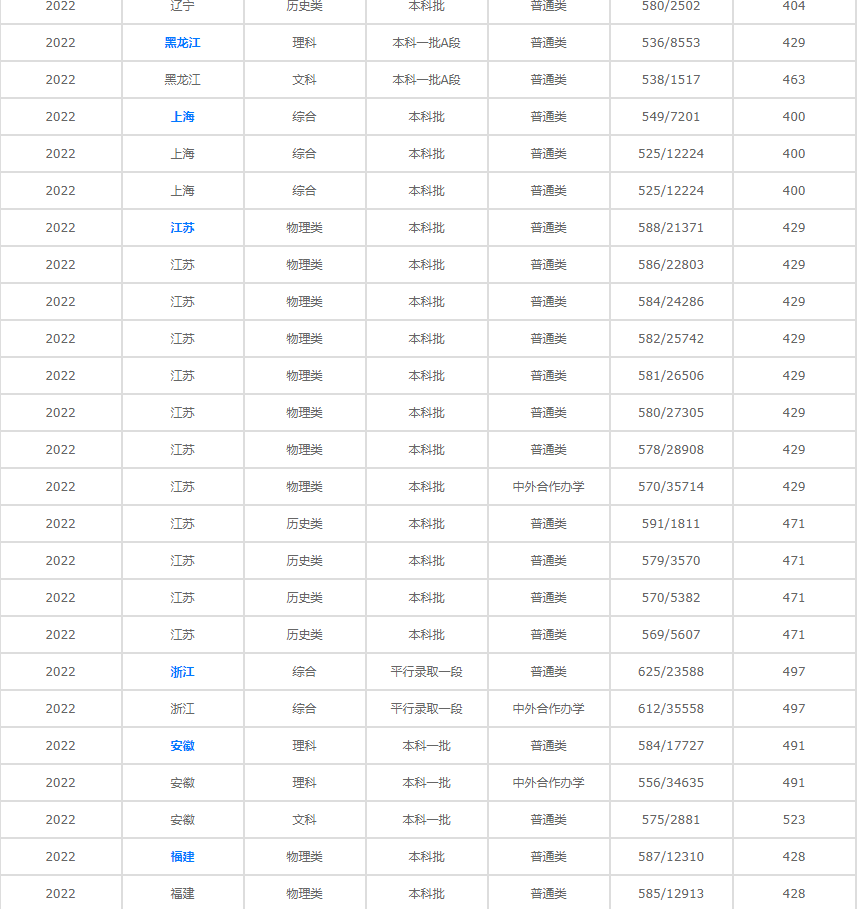Select the score cell 569/5607
858x909 pixels.
point(671,635)
